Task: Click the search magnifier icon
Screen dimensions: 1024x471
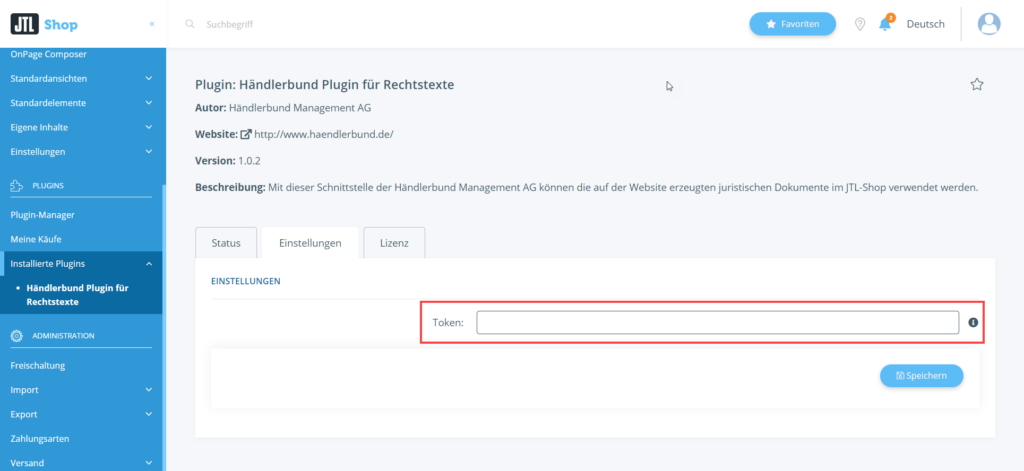Action: 190,24
